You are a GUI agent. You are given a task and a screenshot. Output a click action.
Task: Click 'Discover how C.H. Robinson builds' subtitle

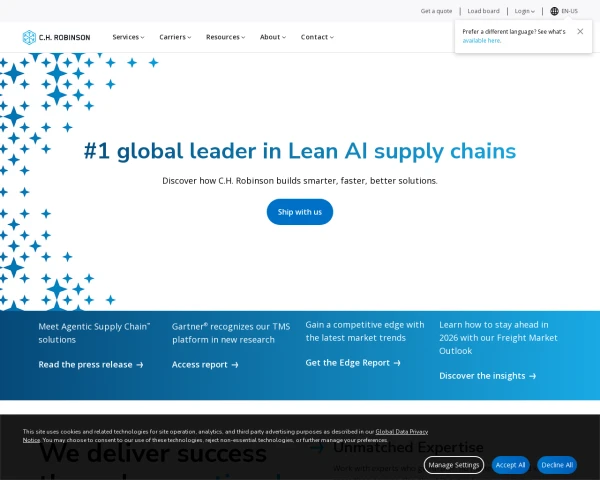point(300,181)
